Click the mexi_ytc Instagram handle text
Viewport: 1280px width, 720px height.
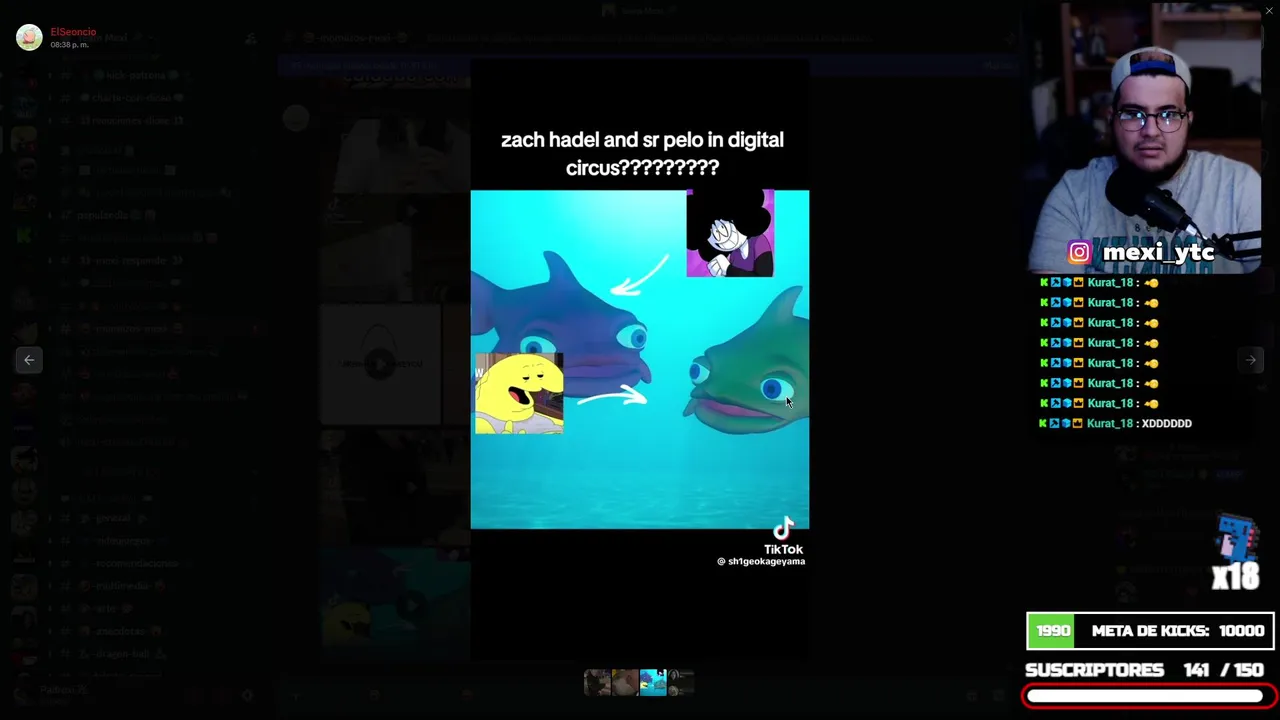tap(1158, 253)
